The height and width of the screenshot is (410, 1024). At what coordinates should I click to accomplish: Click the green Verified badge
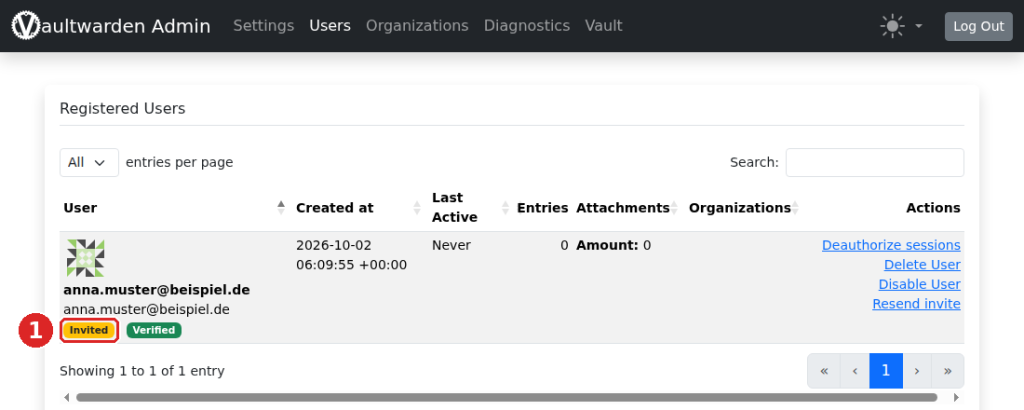[x=154, y=330]
